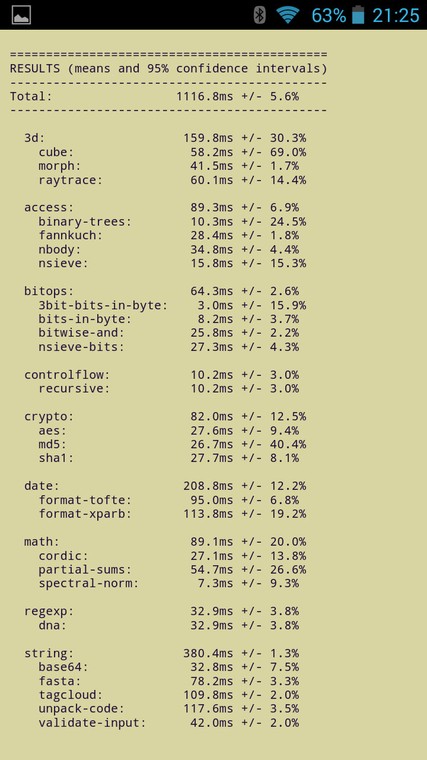Select the 3d category result row
The image size is (427, 760).
tap(165, 138)
